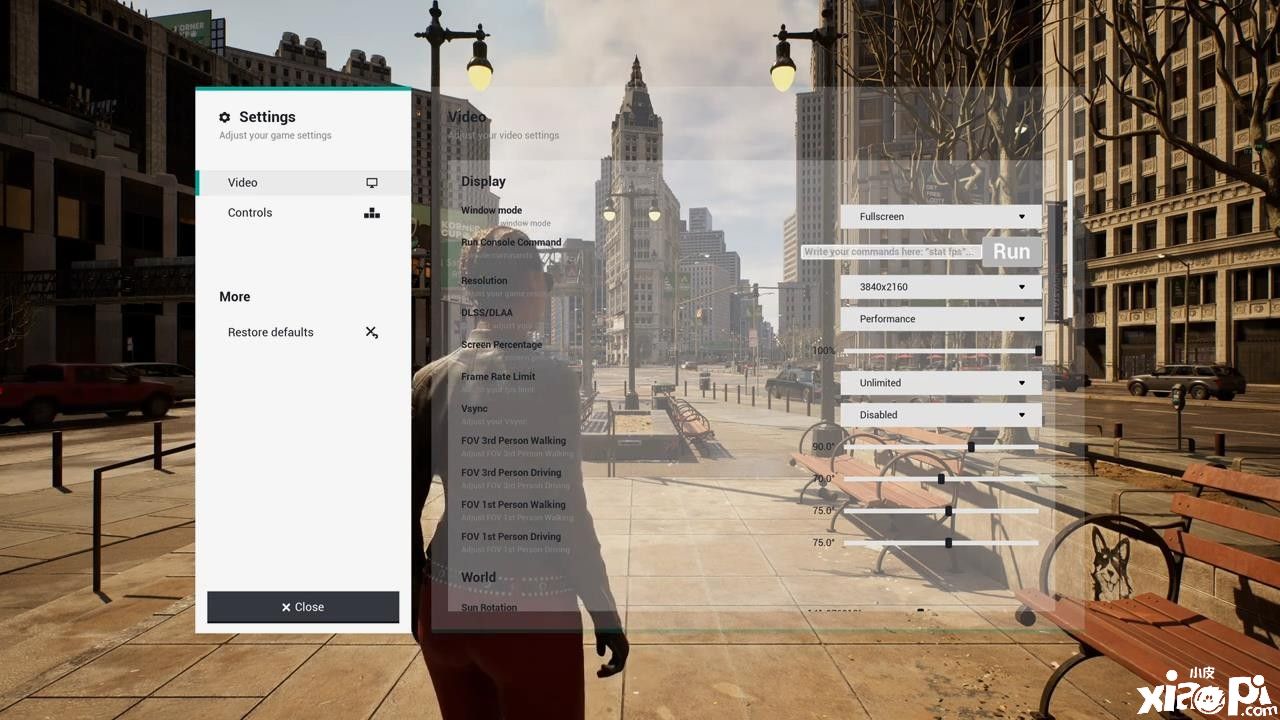Click the Restore defaults reset icon
The width and height of the screenshot is (1280, 720).
coord(372,332)
